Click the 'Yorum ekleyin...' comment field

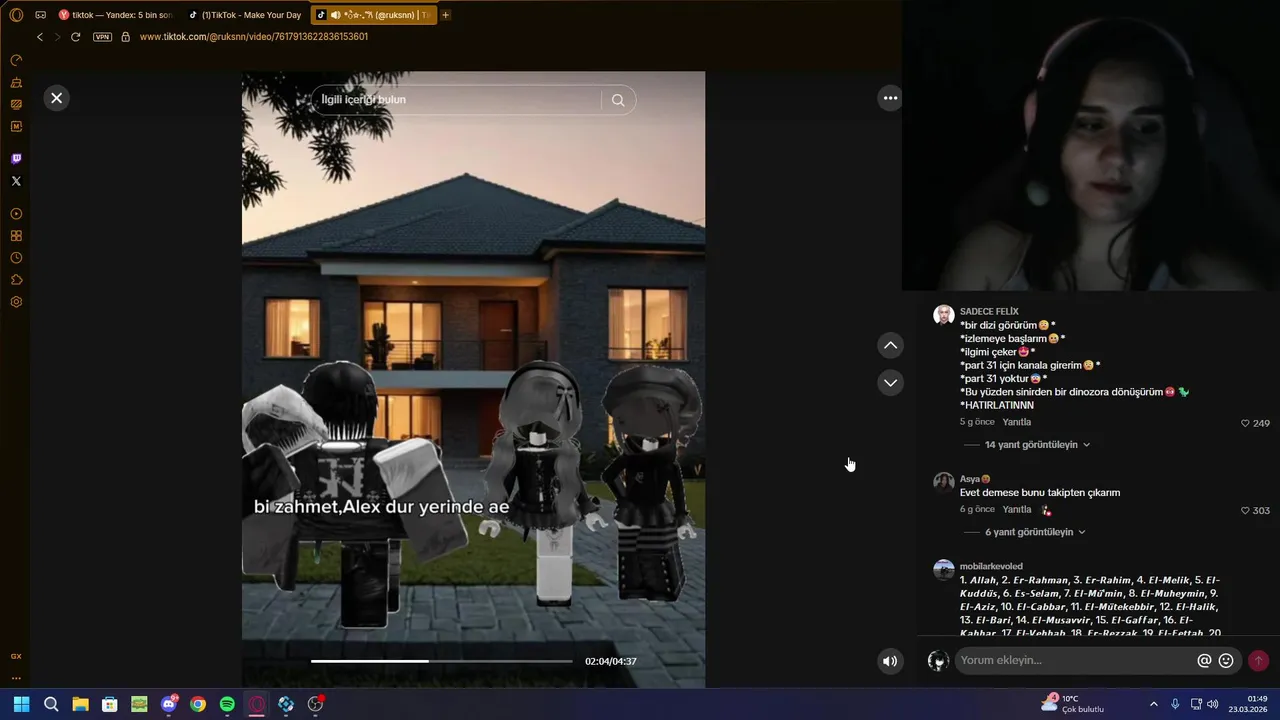pos(1075,661)
